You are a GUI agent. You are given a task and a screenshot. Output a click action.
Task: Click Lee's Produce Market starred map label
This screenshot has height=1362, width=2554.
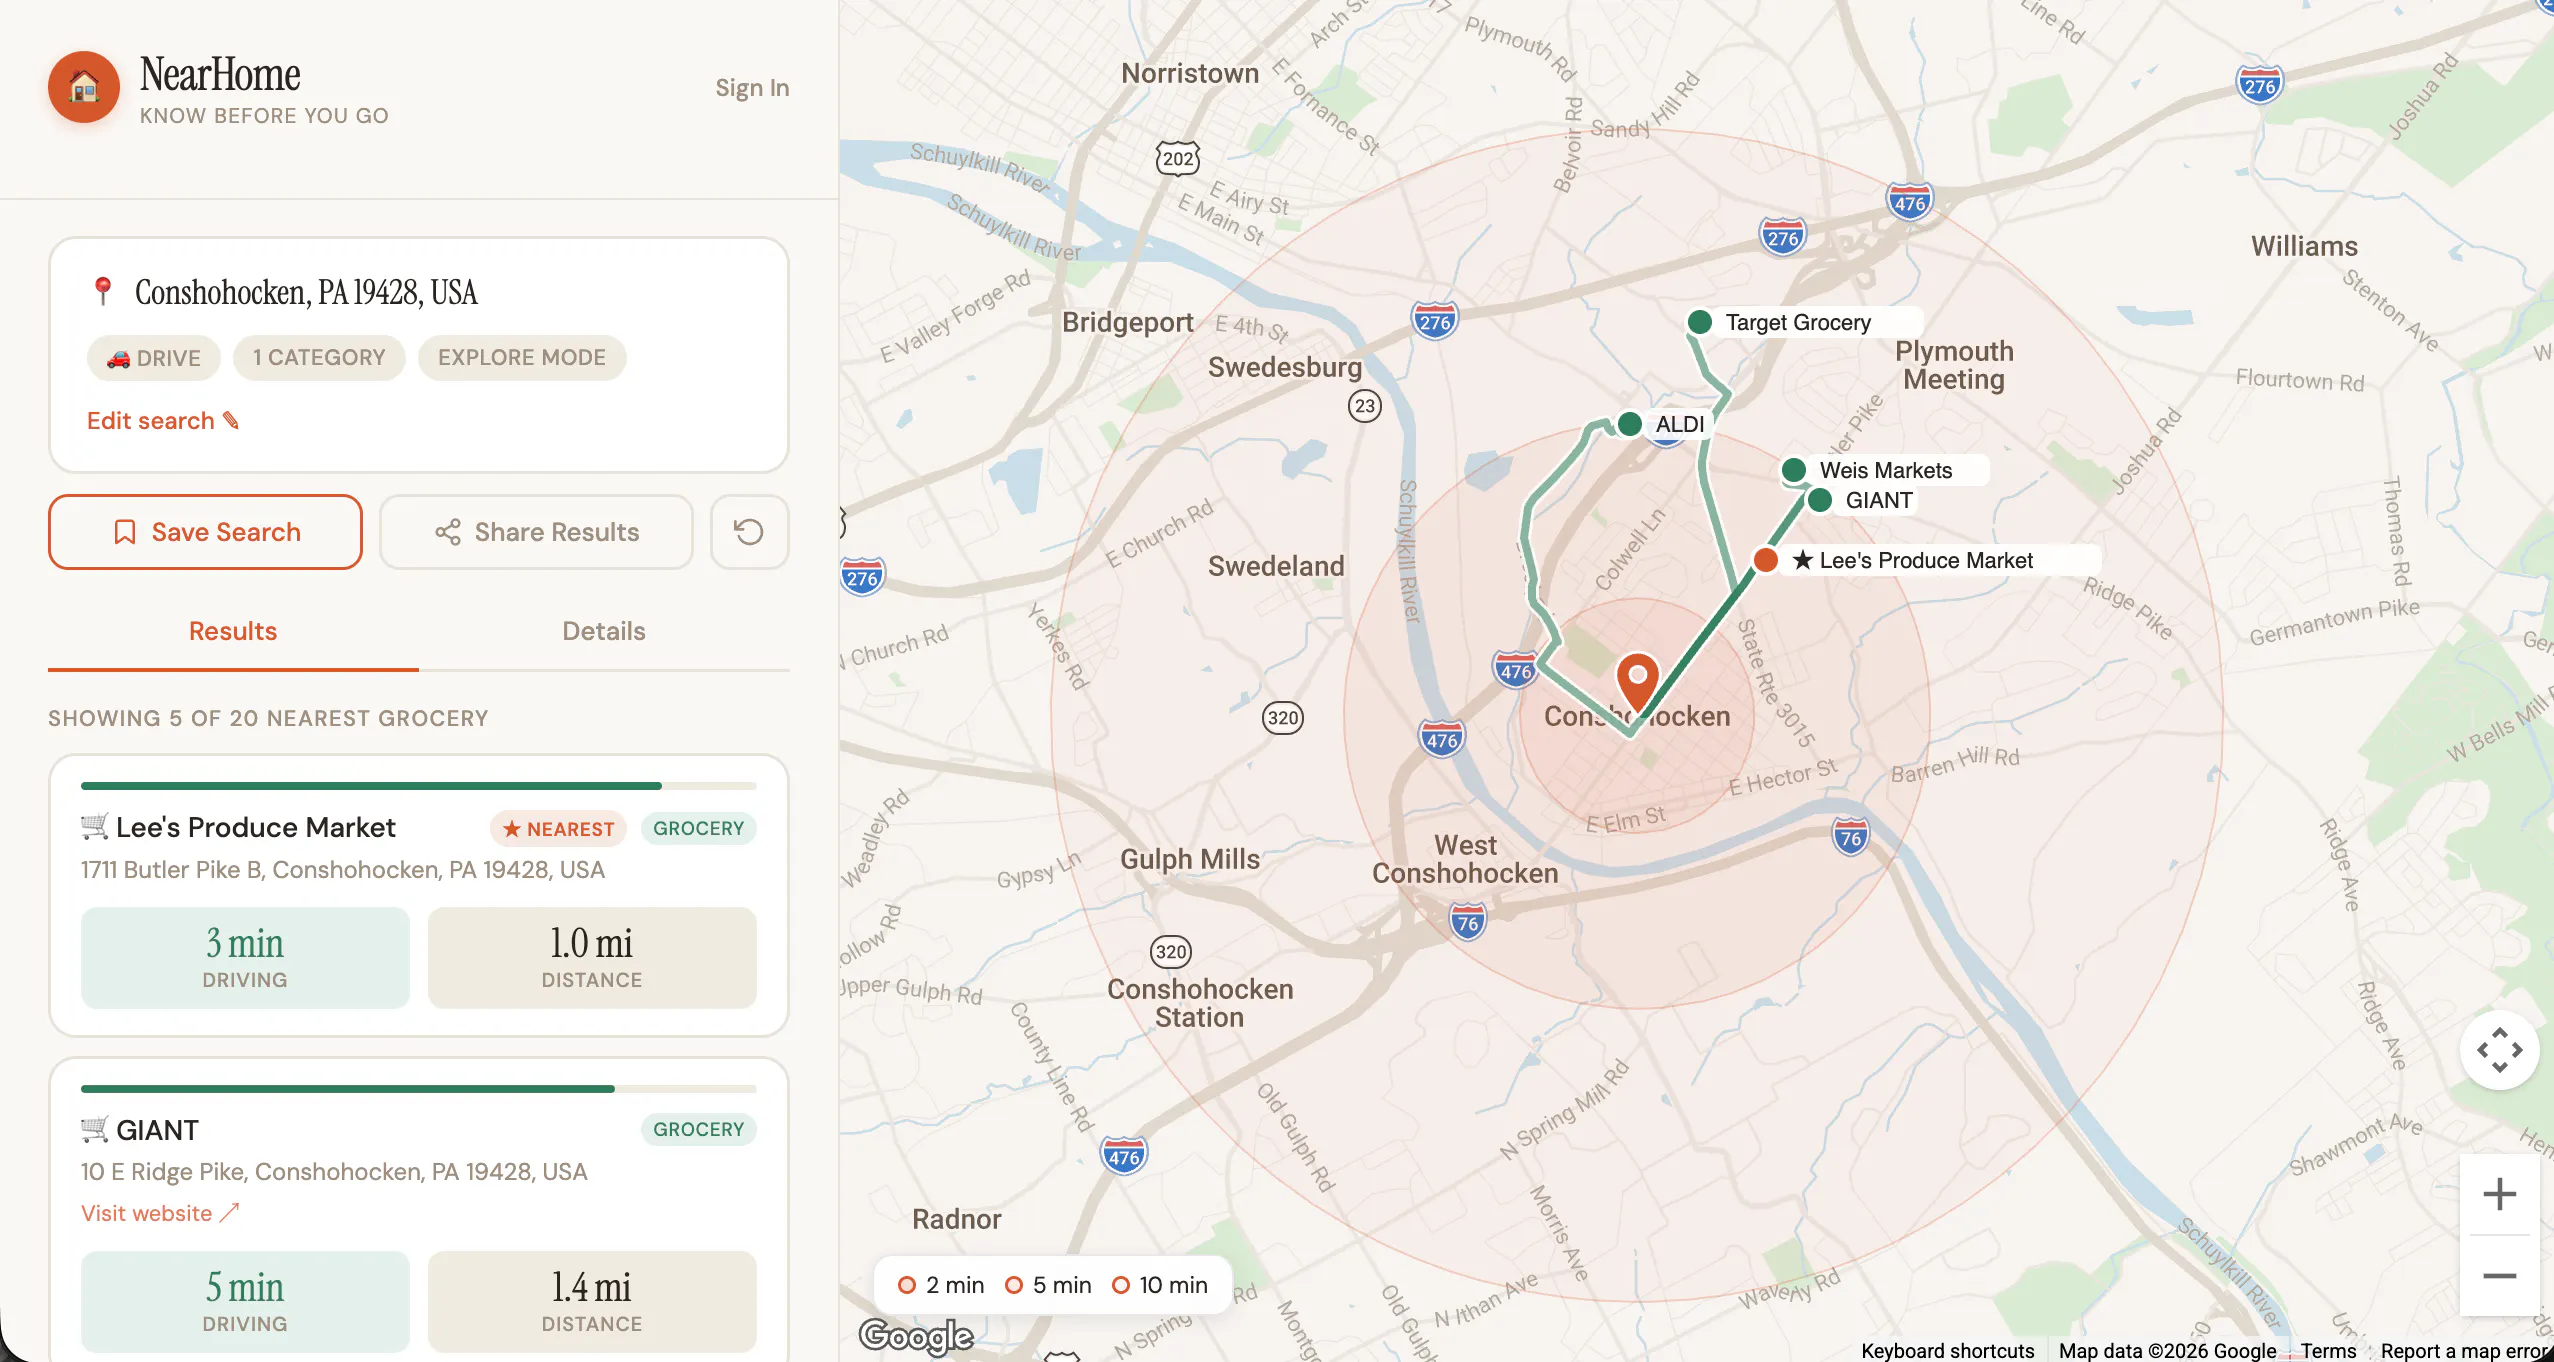tap(1913, 560)
